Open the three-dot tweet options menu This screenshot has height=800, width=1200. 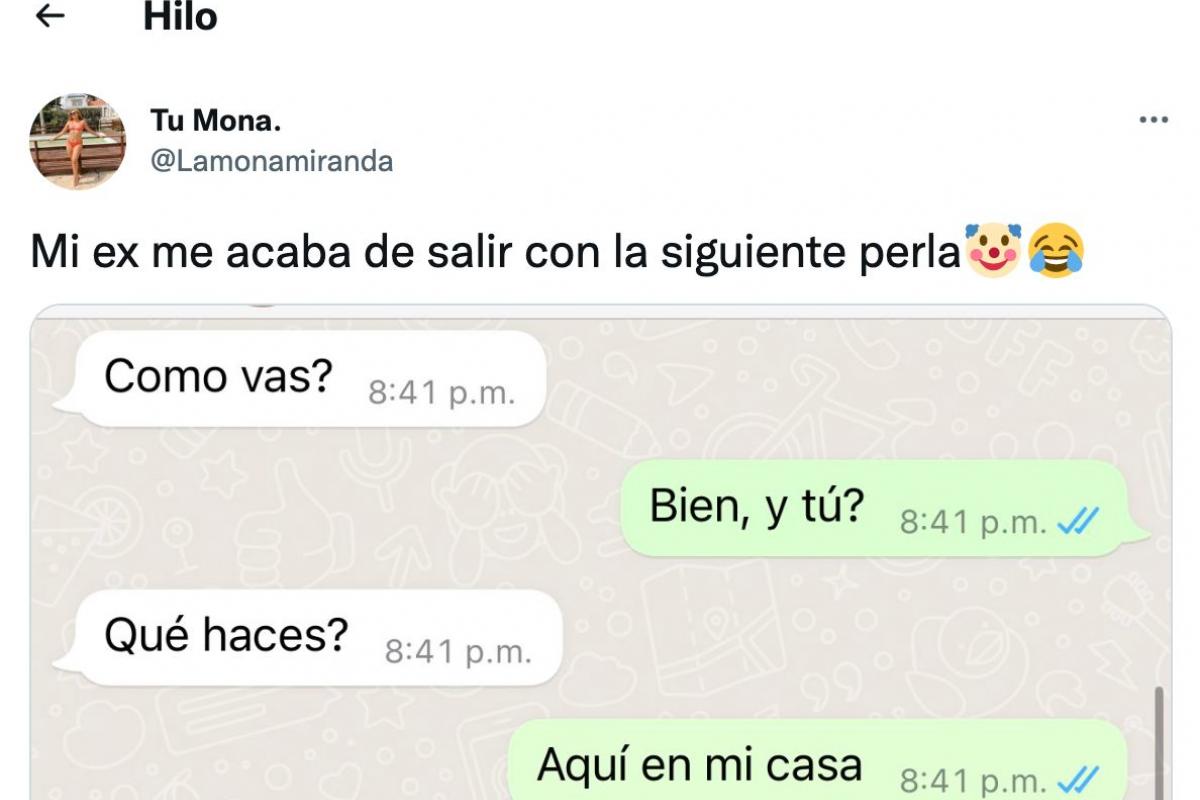1154,120
